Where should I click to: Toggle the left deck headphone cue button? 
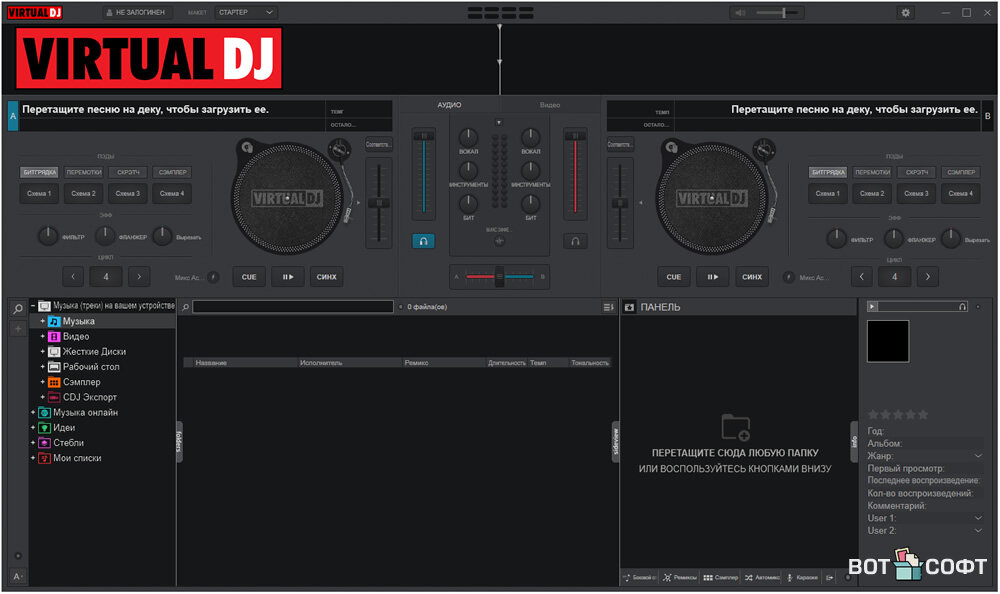coord(423,241)
